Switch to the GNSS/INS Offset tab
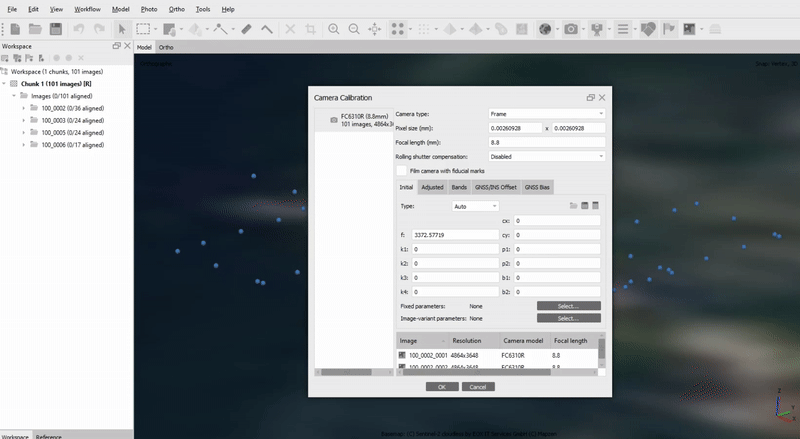 click(496, 187)
